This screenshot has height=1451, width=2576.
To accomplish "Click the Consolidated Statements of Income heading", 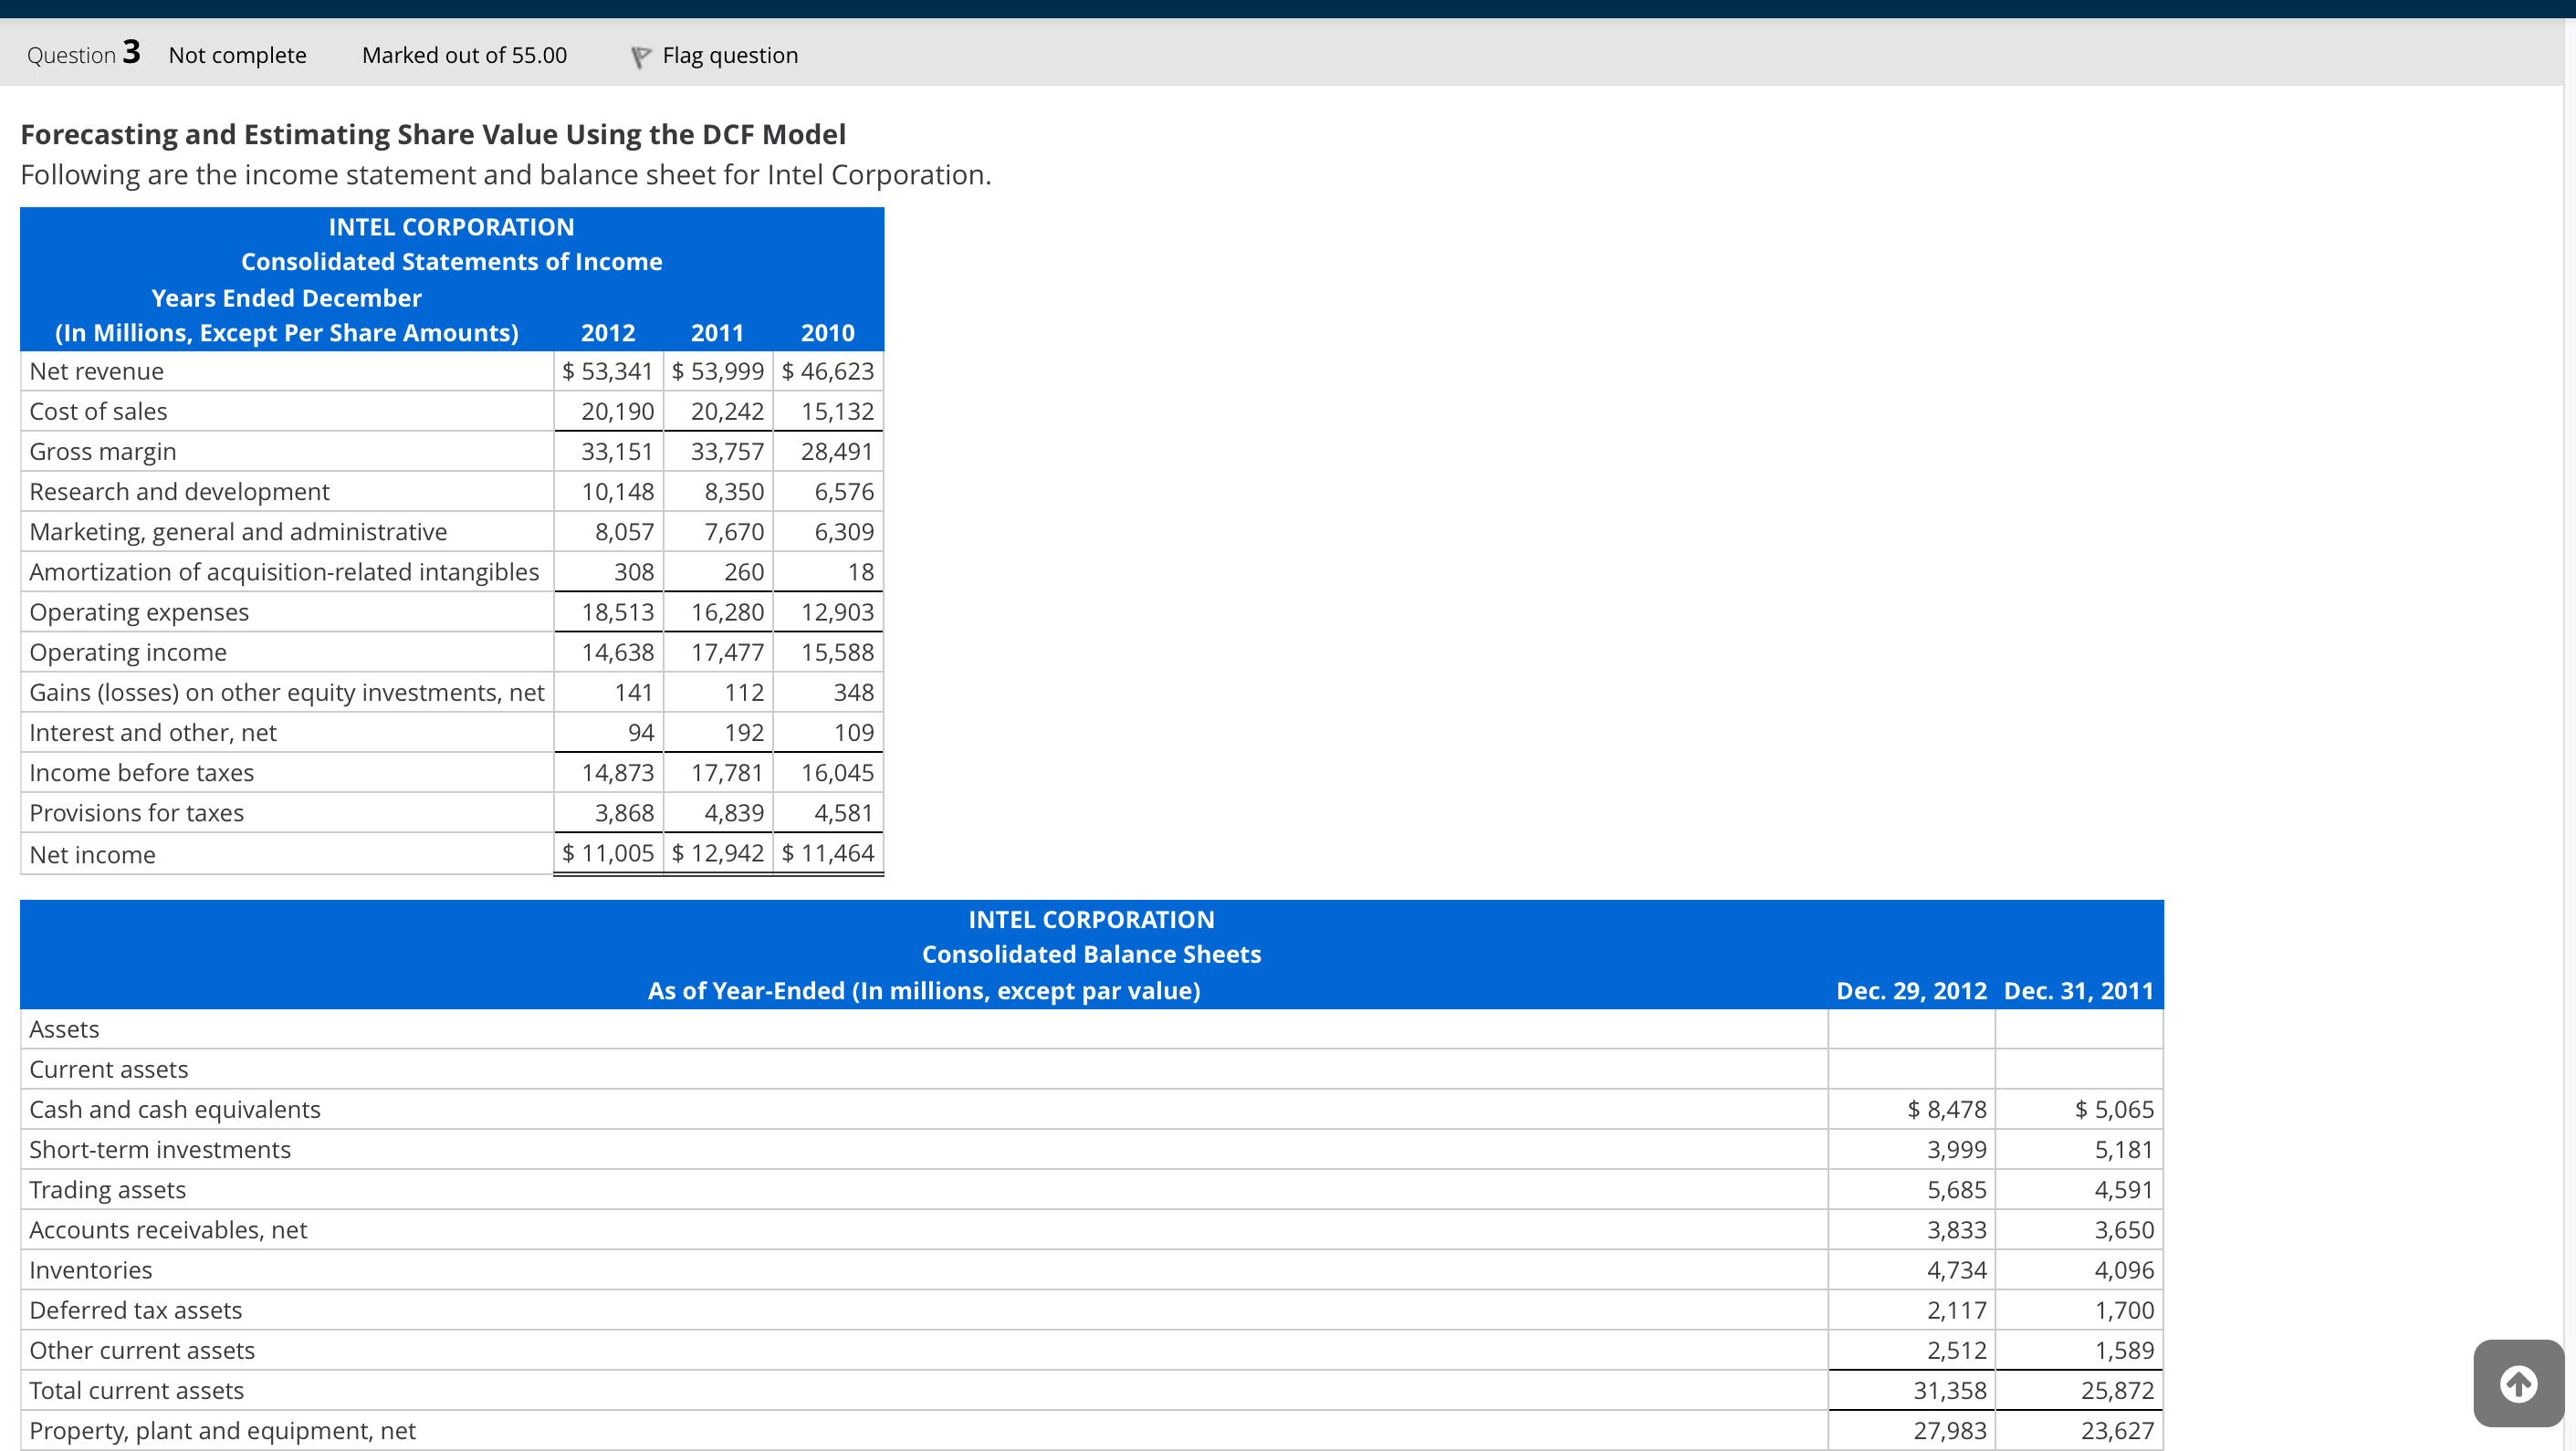I will click(451, 262).
